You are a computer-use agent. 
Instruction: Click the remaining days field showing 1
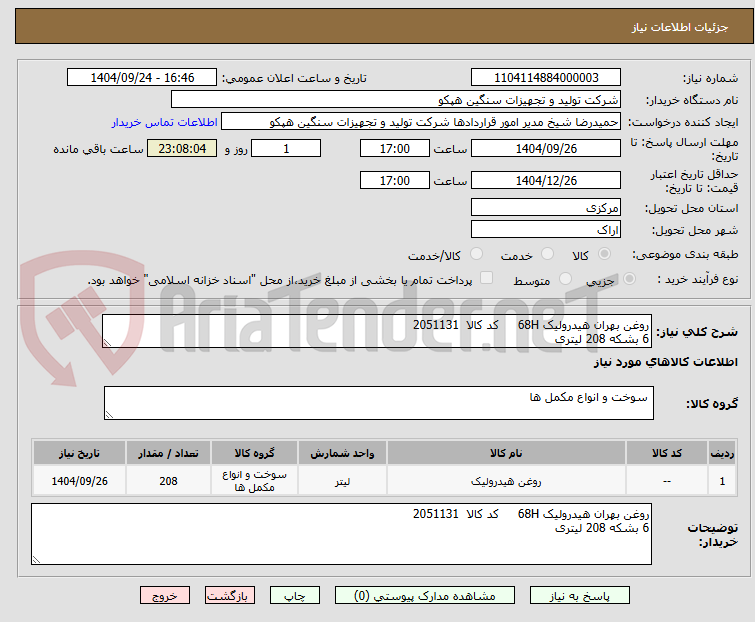(x=286, y=148)
